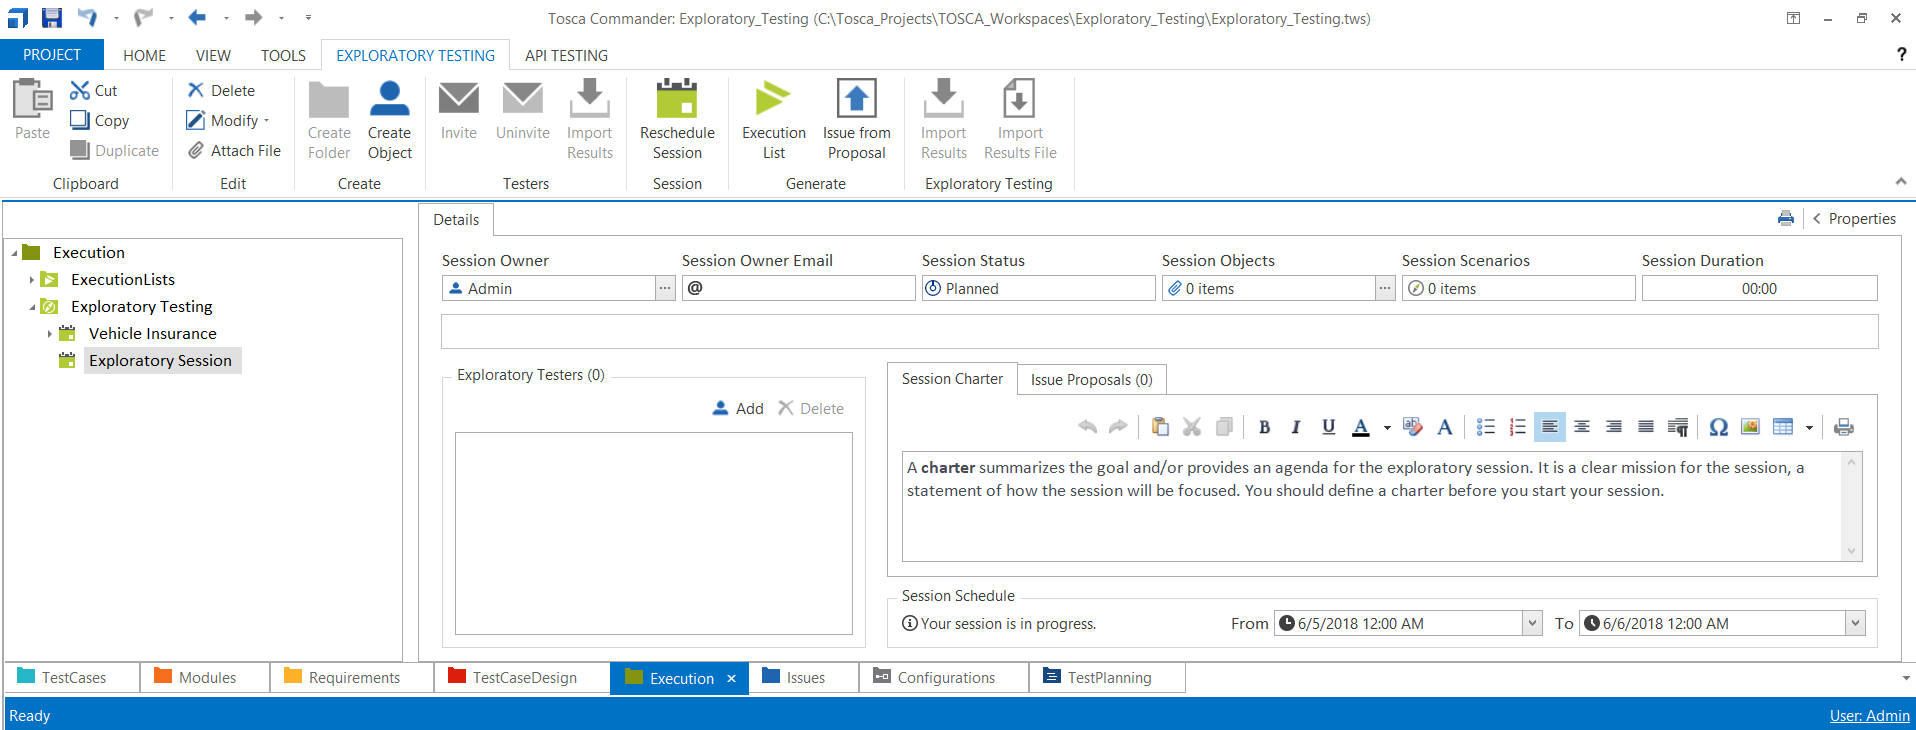Toggle bold formatting in charter editor
The height and width of the screenshot is (730, 1916).
point(1264,427)
